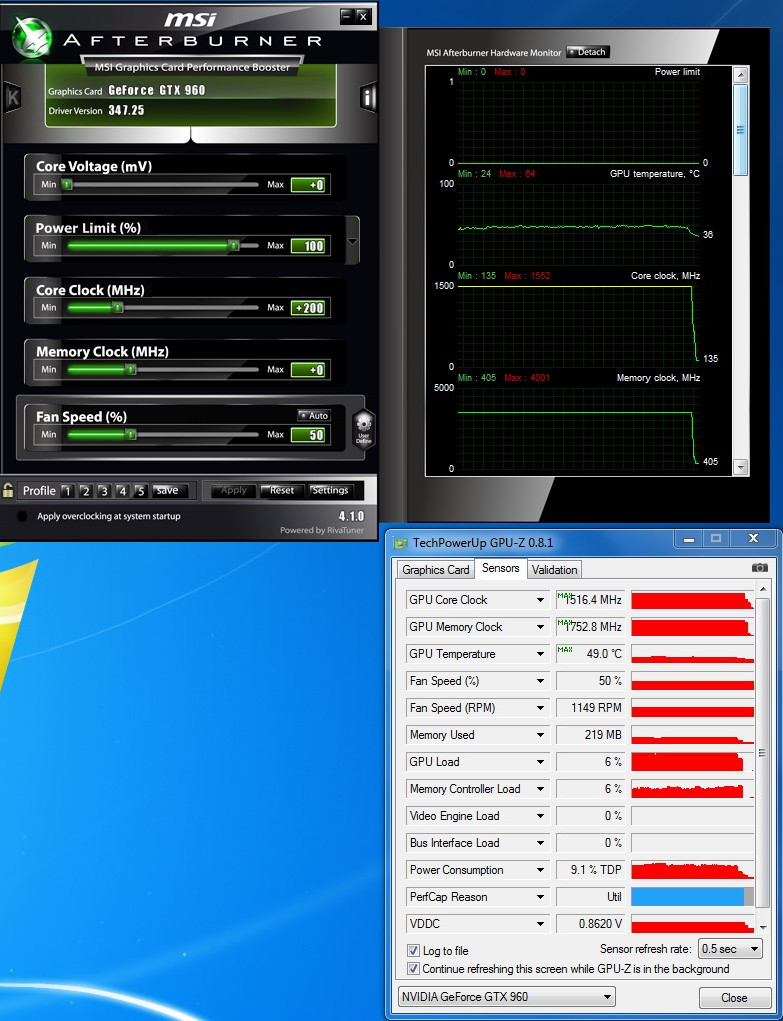Open the Validation tab

point(554,570)
